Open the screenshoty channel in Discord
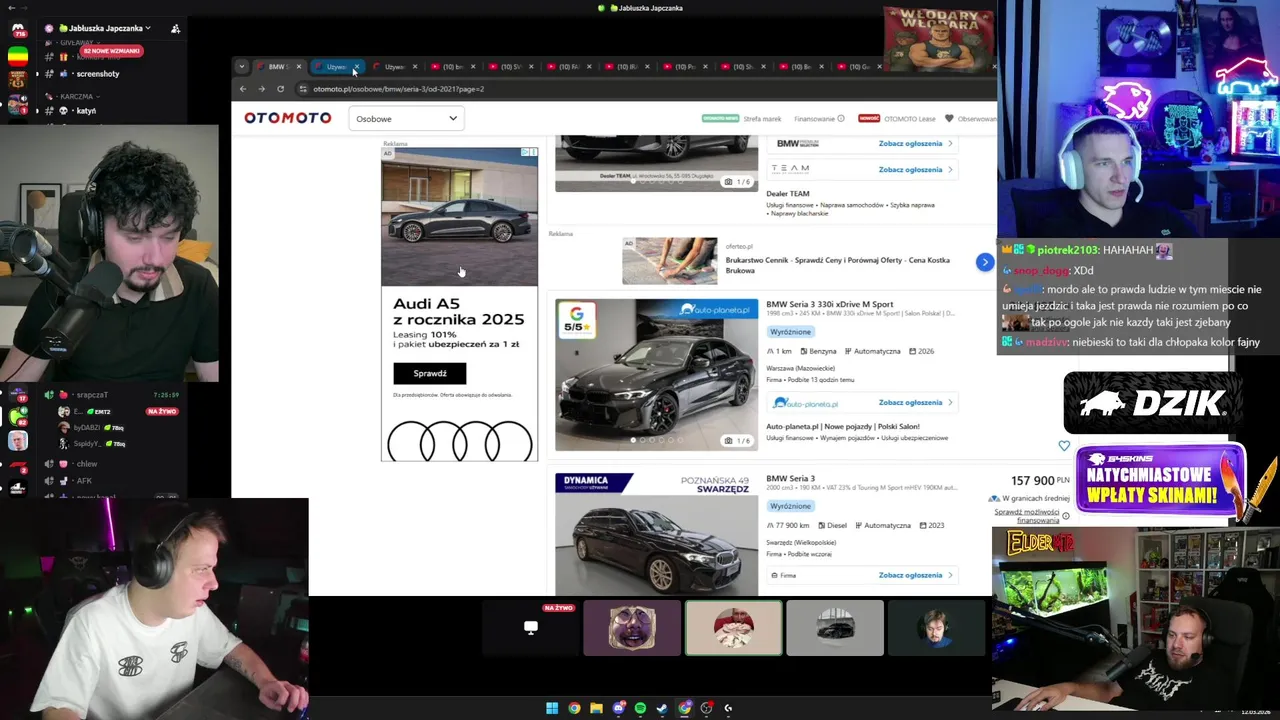 [x=98, y=74]
